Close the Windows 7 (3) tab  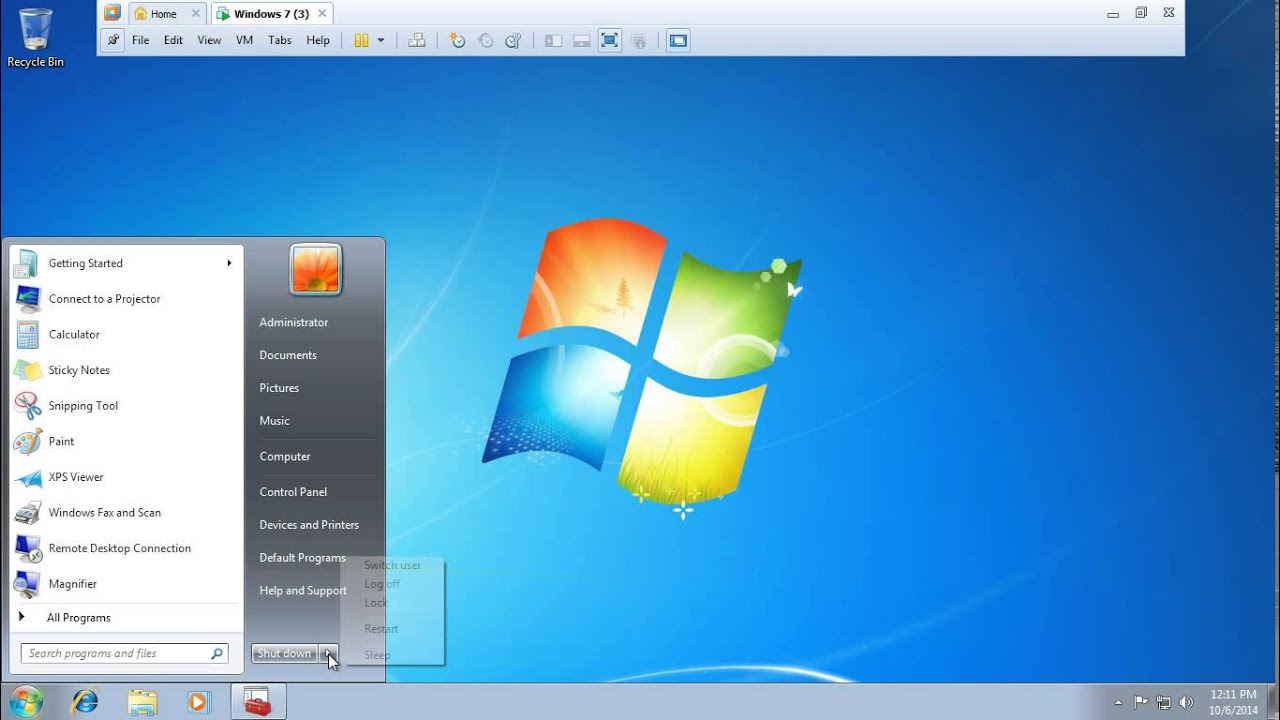(x=321, y=14)
